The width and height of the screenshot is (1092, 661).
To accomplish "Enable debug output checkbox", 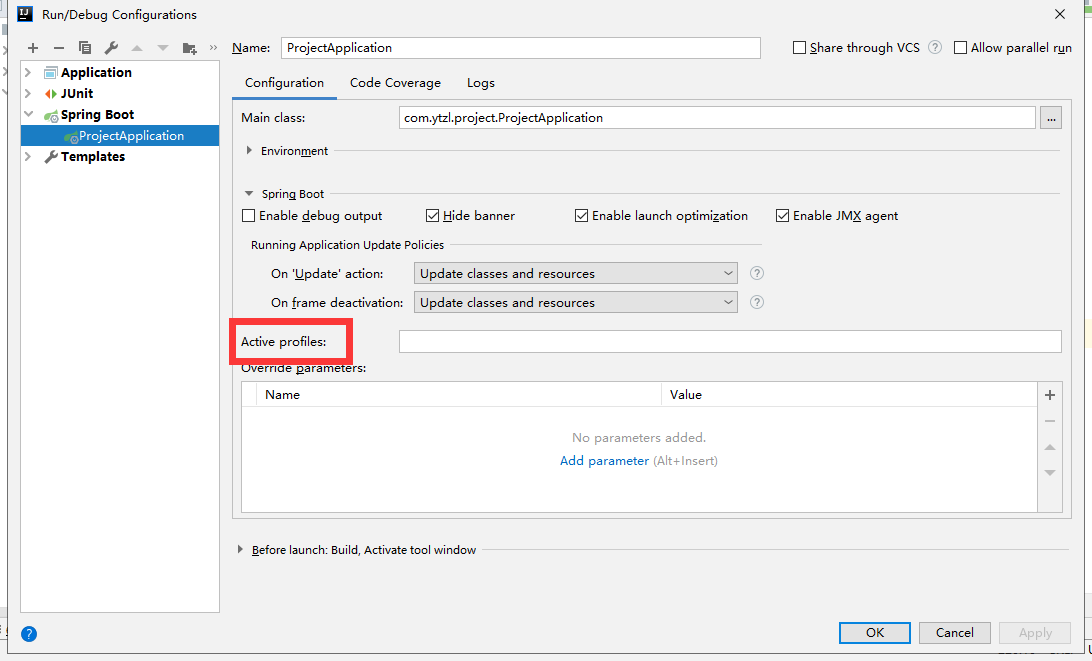I will 249,216.
